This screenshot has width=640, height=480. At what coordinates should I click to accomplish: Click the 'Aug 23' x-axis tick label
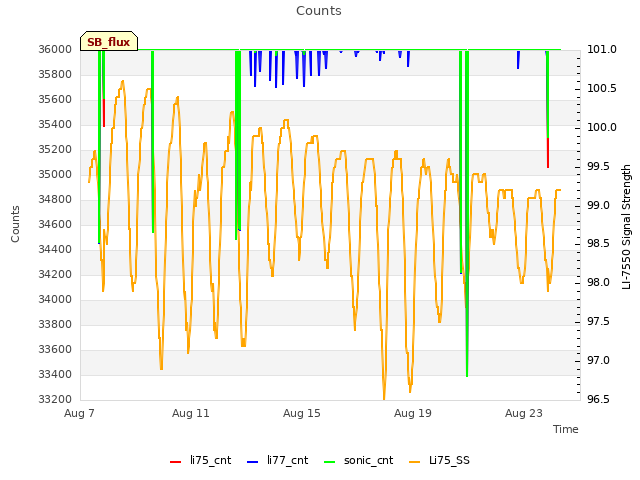coord(524,413)
